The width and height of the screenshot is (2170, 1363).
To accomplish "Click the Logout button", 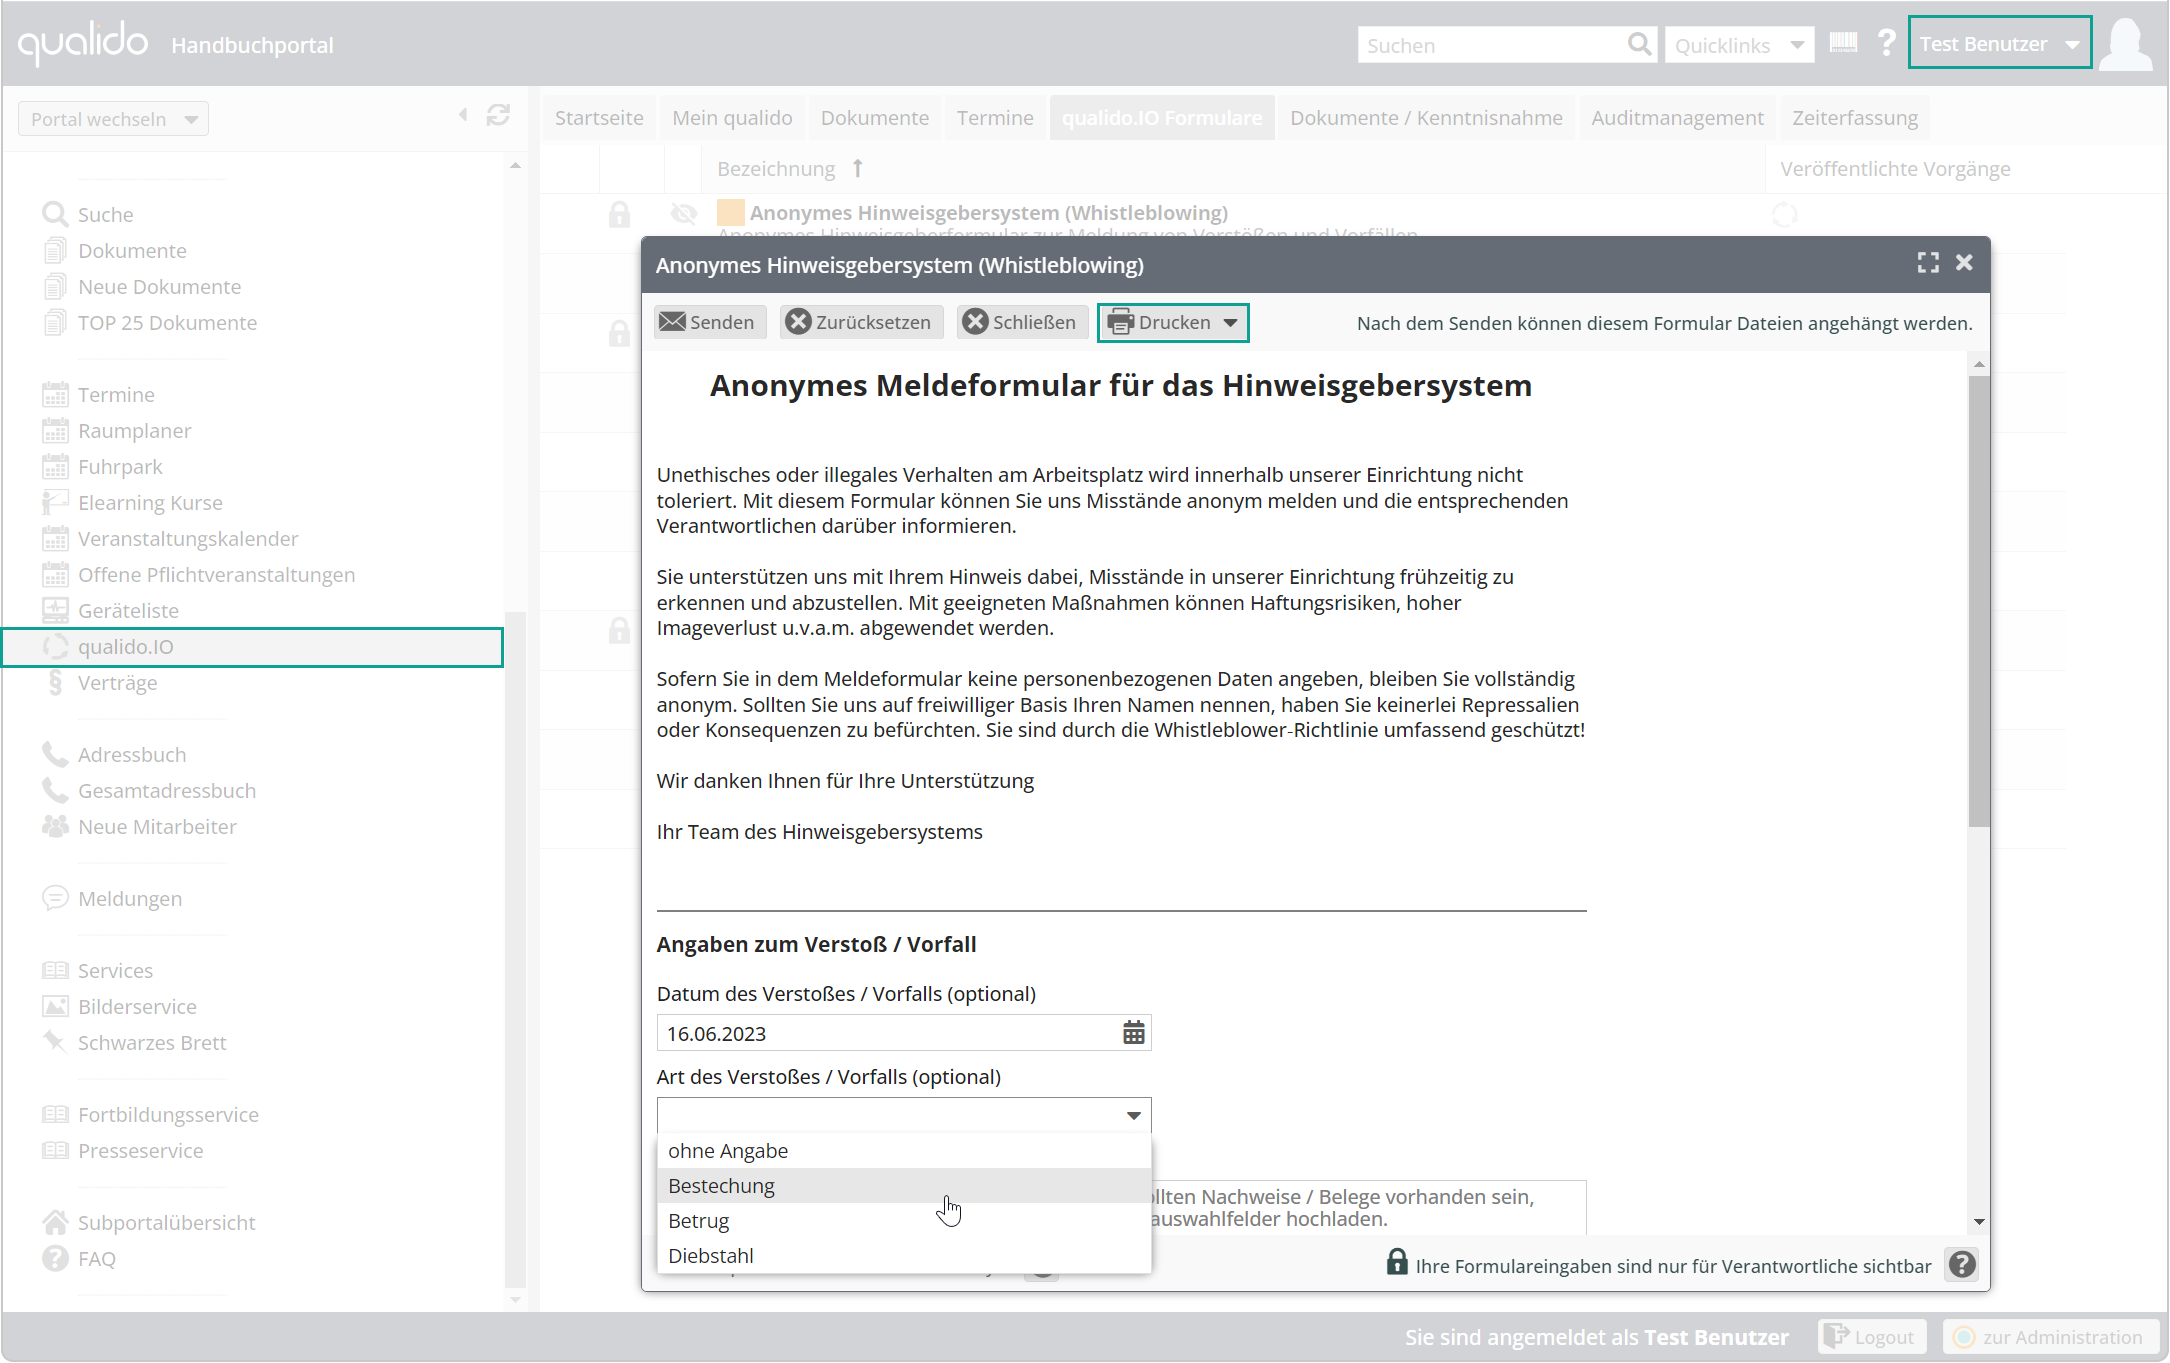I will click(1871, 1337).
